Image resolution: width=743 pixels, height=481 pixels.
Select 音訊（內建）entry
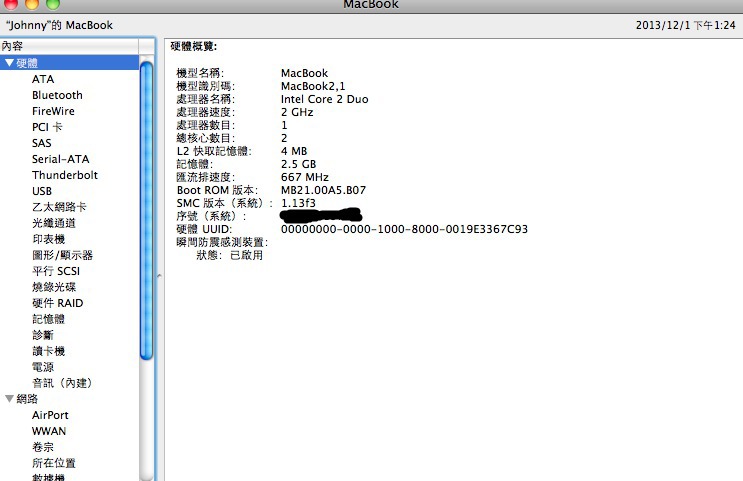[x=62, y=383]
